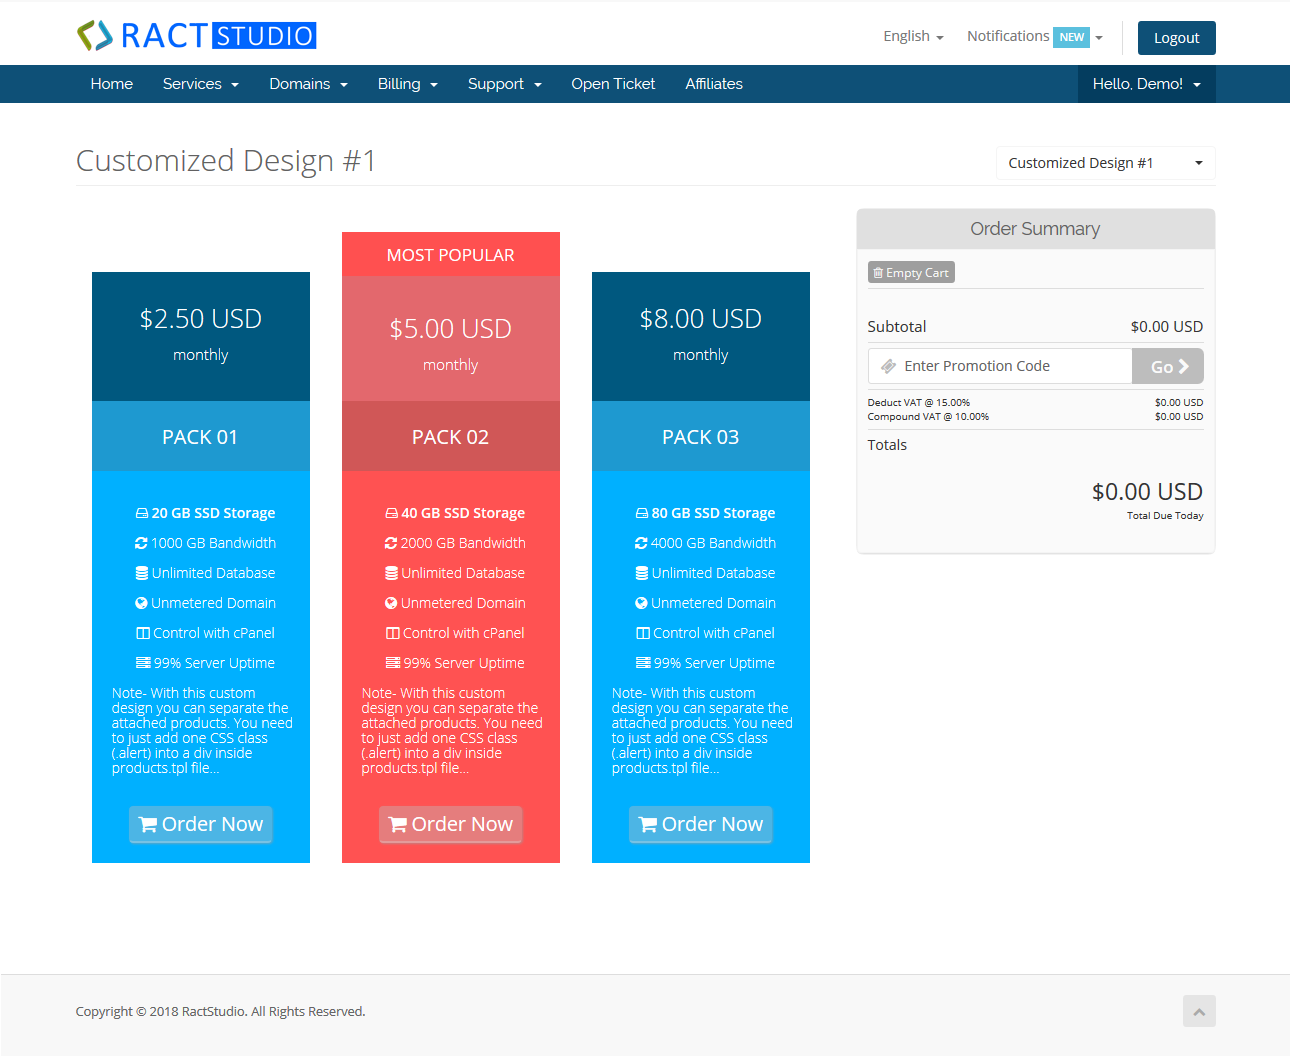Click the hard drive icon beside 20 GB SSD Storage
Viewport: 1290px width, 1056px height.
[141, 512]
